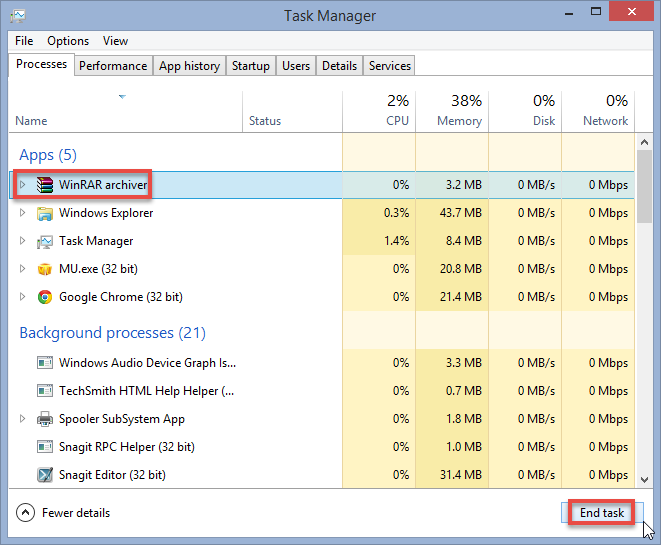Sort by the Status column header
Viewport: 661px width, 545px height.
[x=292, y=112]
